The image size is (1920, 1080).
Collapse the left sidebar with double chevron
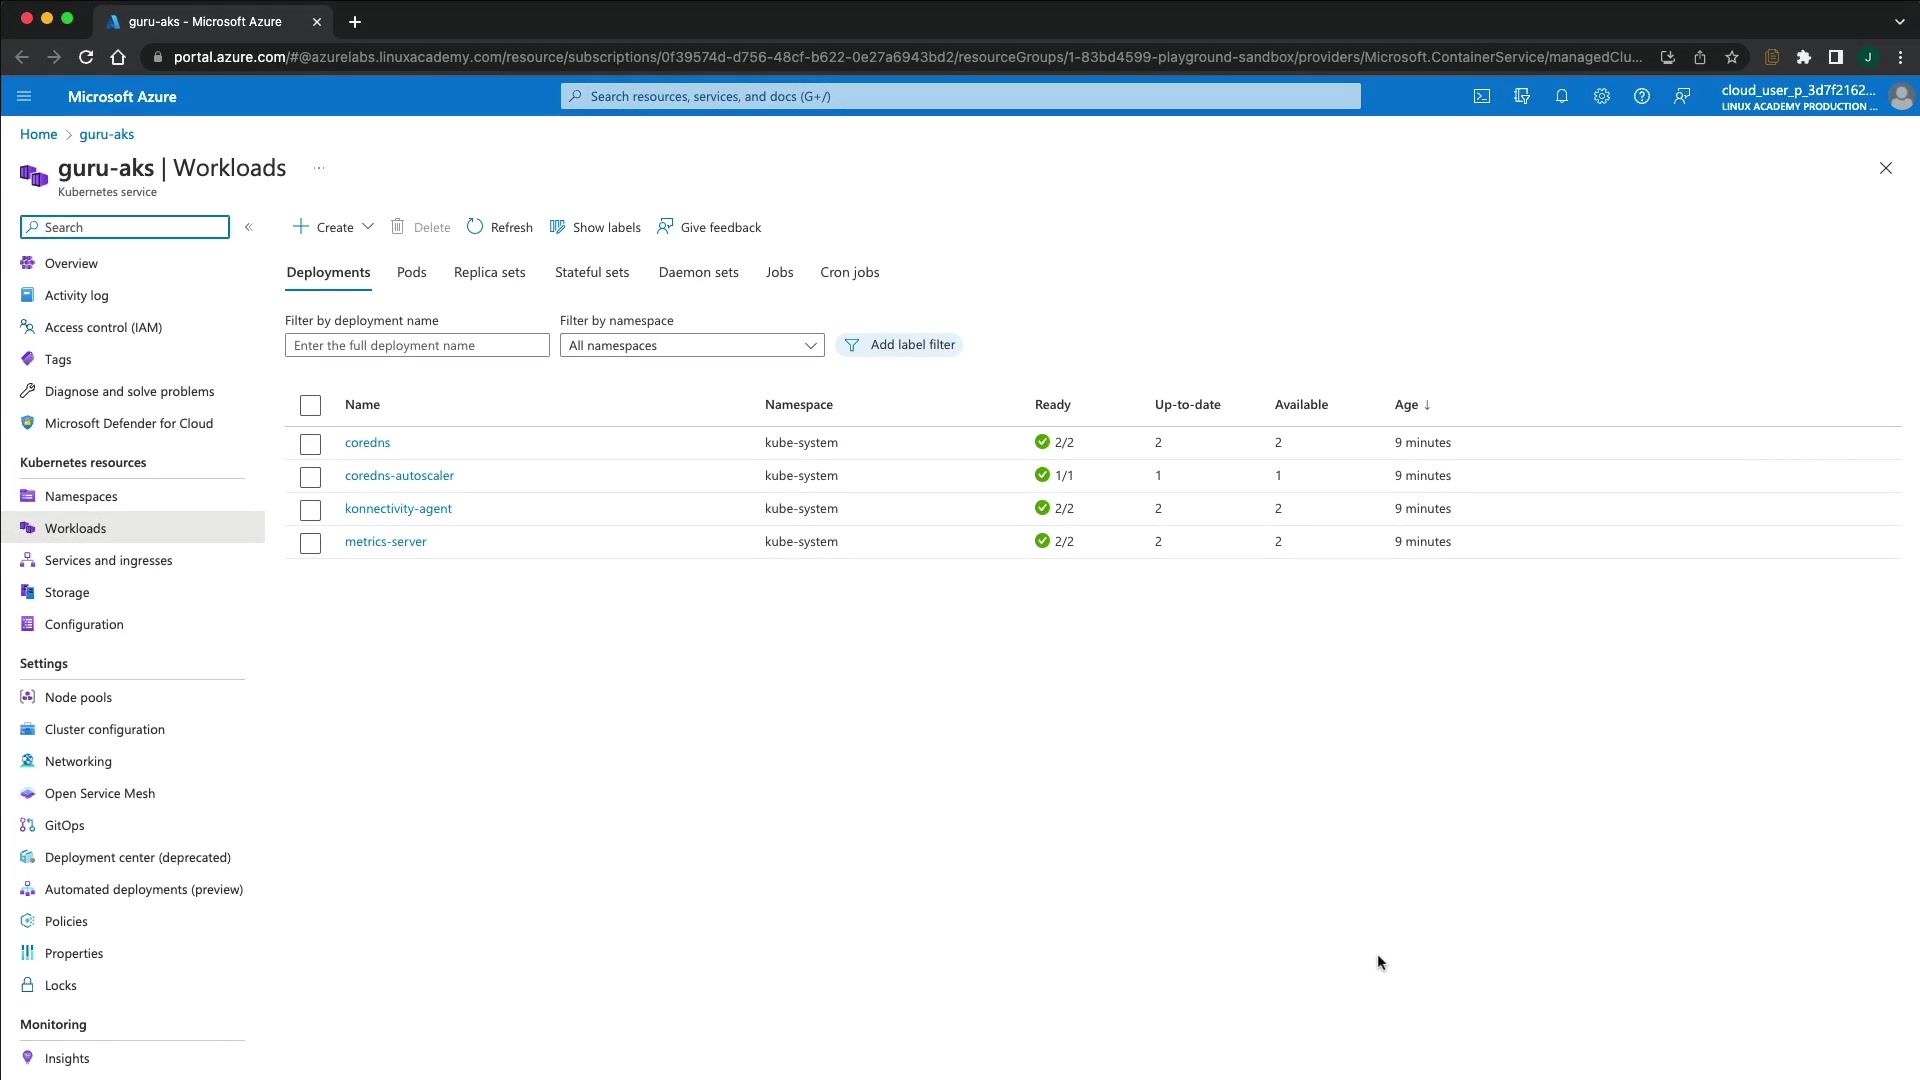249,227
